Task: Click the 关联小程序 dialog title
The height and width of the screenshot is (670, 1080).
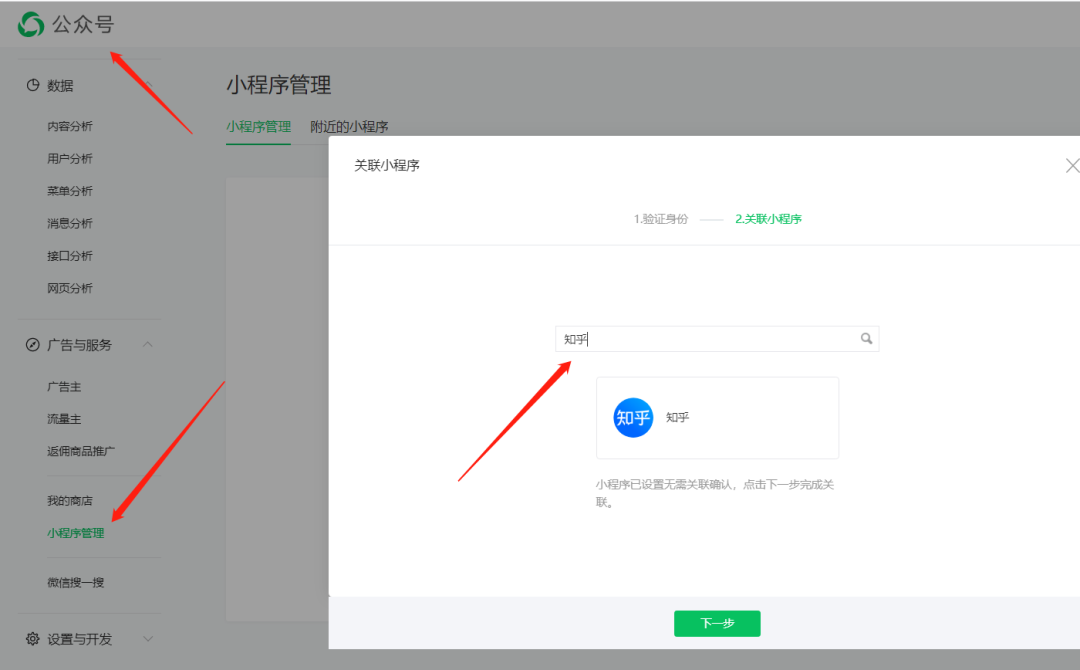Action: click(x=387, y=165)
